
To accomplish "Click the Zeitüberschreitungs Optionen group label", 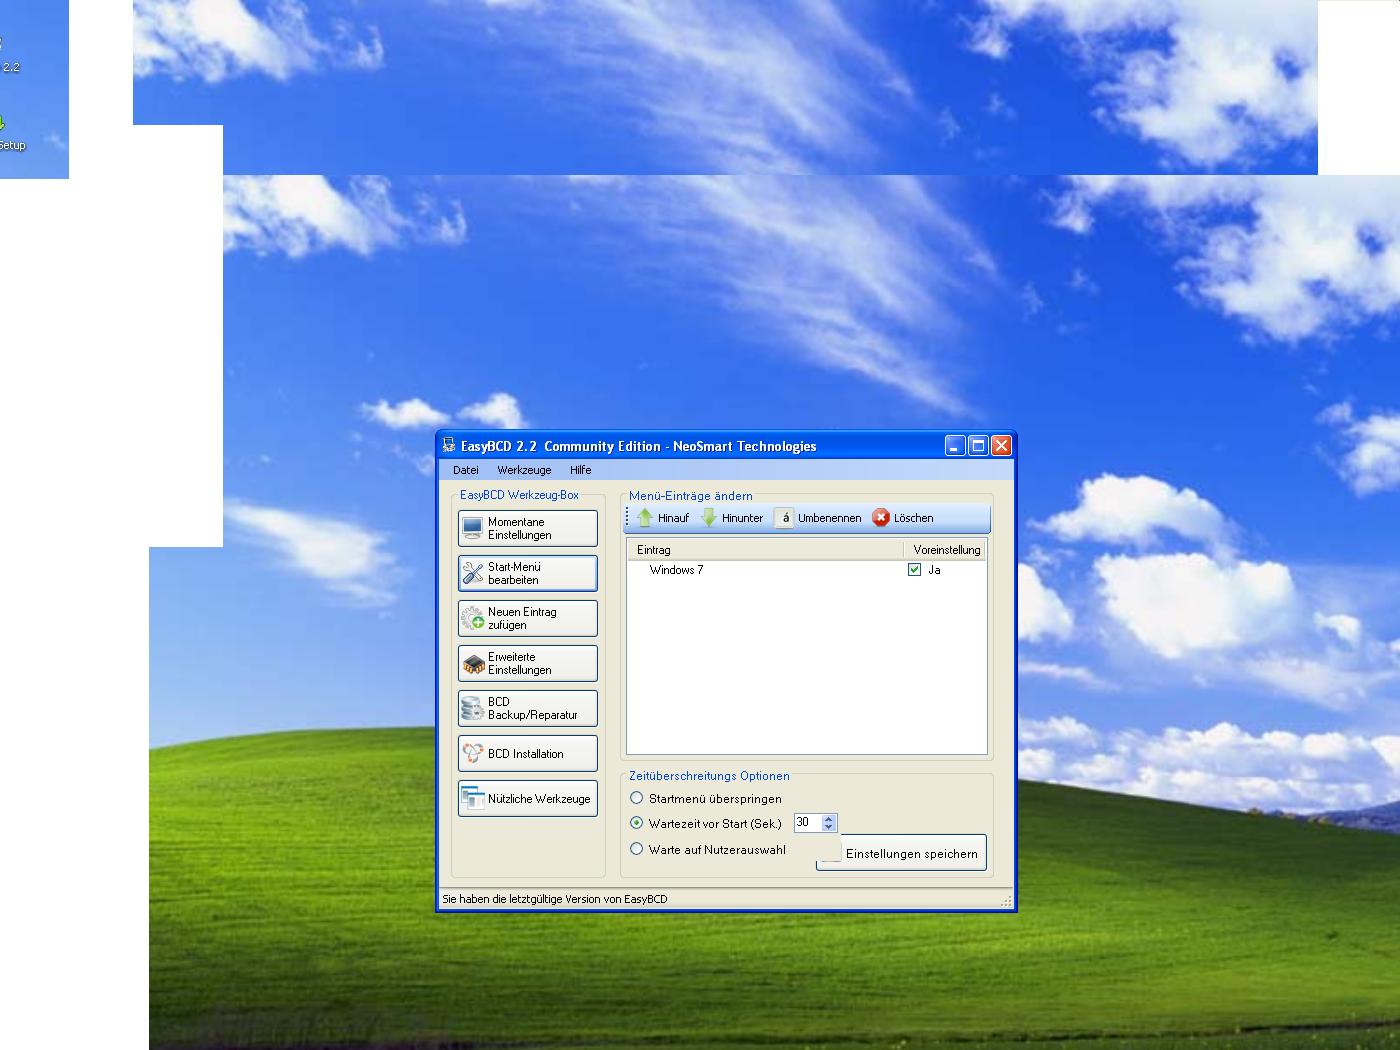I will click(x=709, y=776).
